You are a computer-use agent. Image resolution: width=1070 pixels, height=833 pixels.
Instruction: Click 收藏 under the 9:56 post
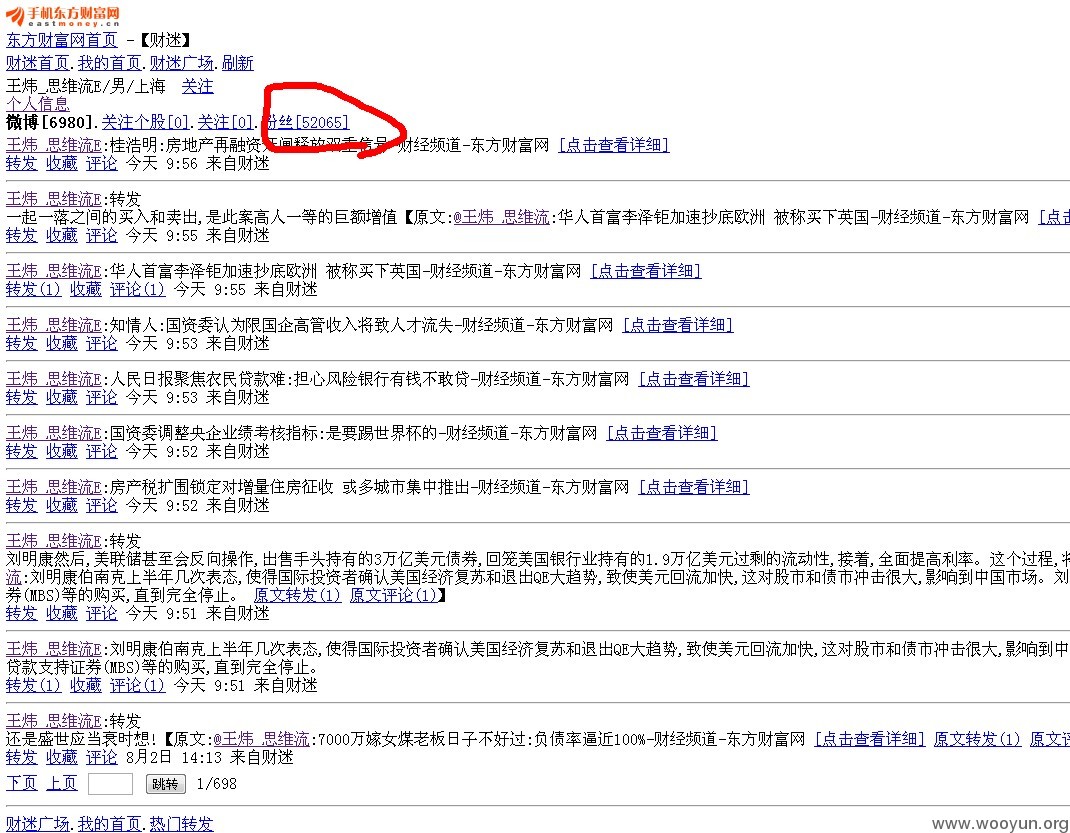(x=61, y=163)
